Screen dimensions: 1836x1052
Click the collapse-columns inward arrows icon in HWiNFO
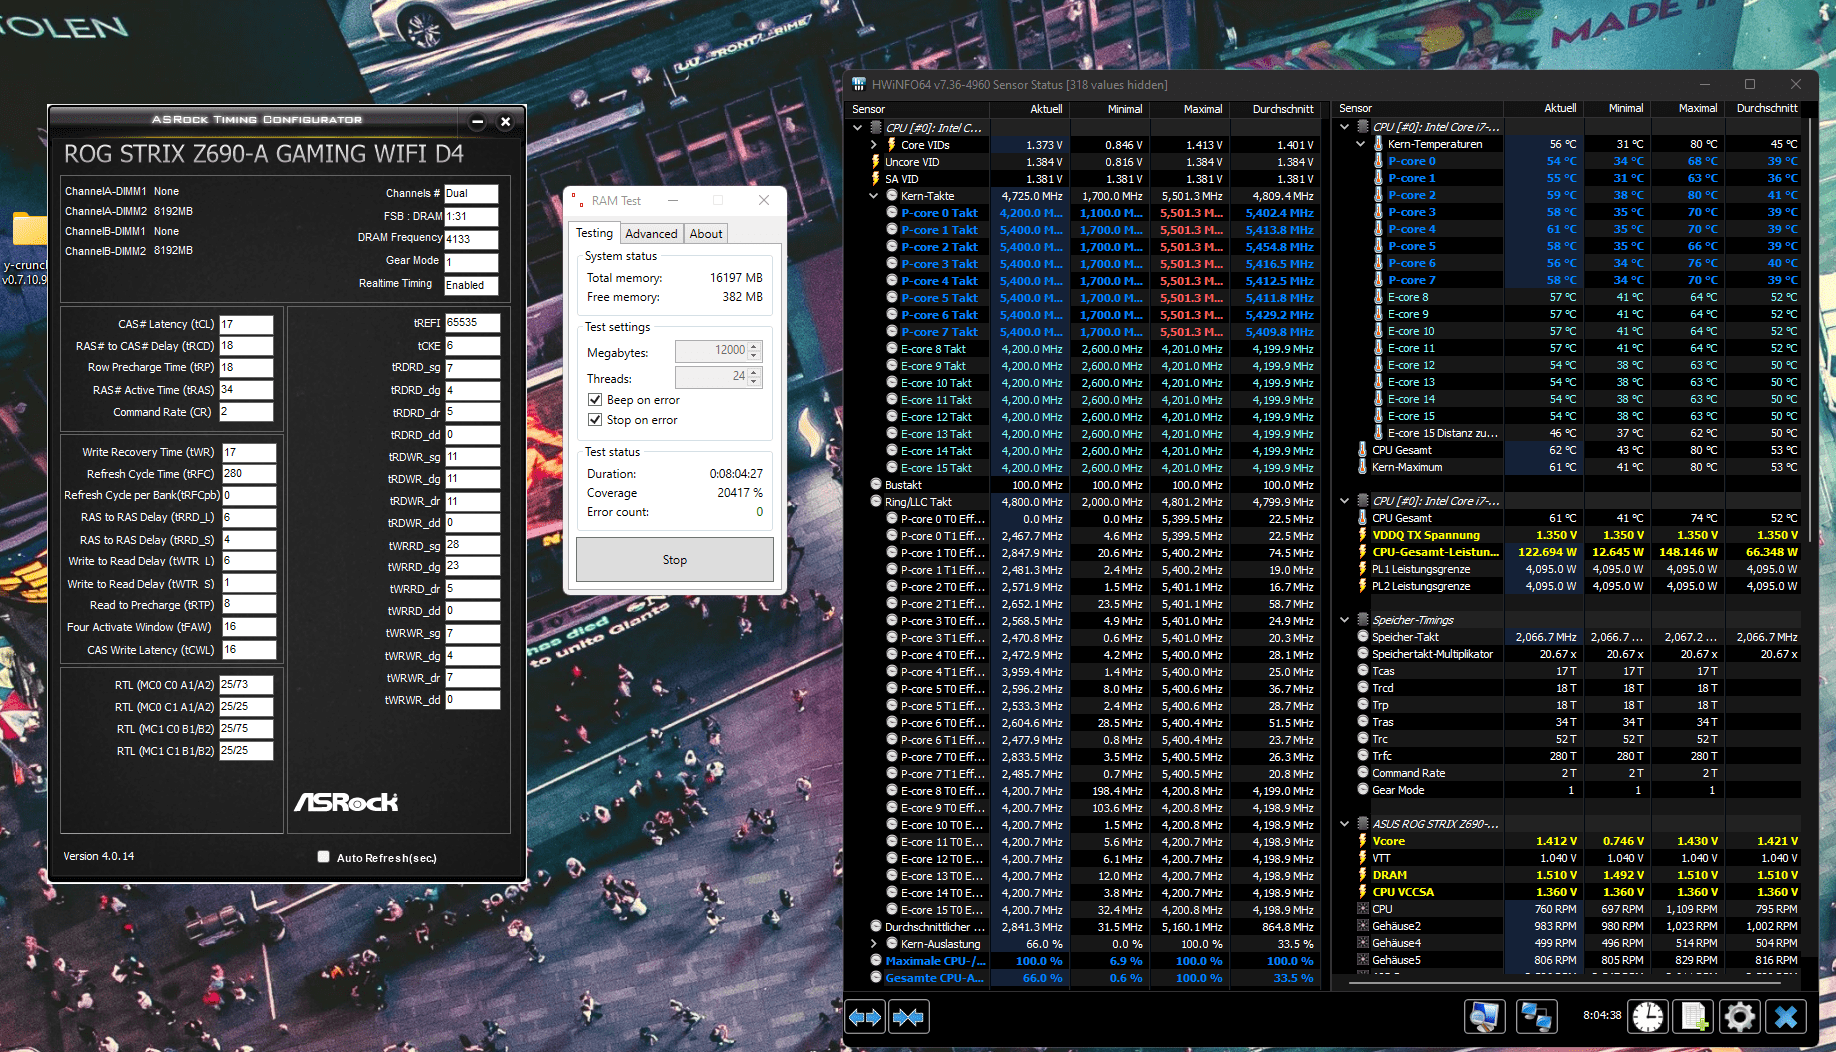[x=908, y=1018]
